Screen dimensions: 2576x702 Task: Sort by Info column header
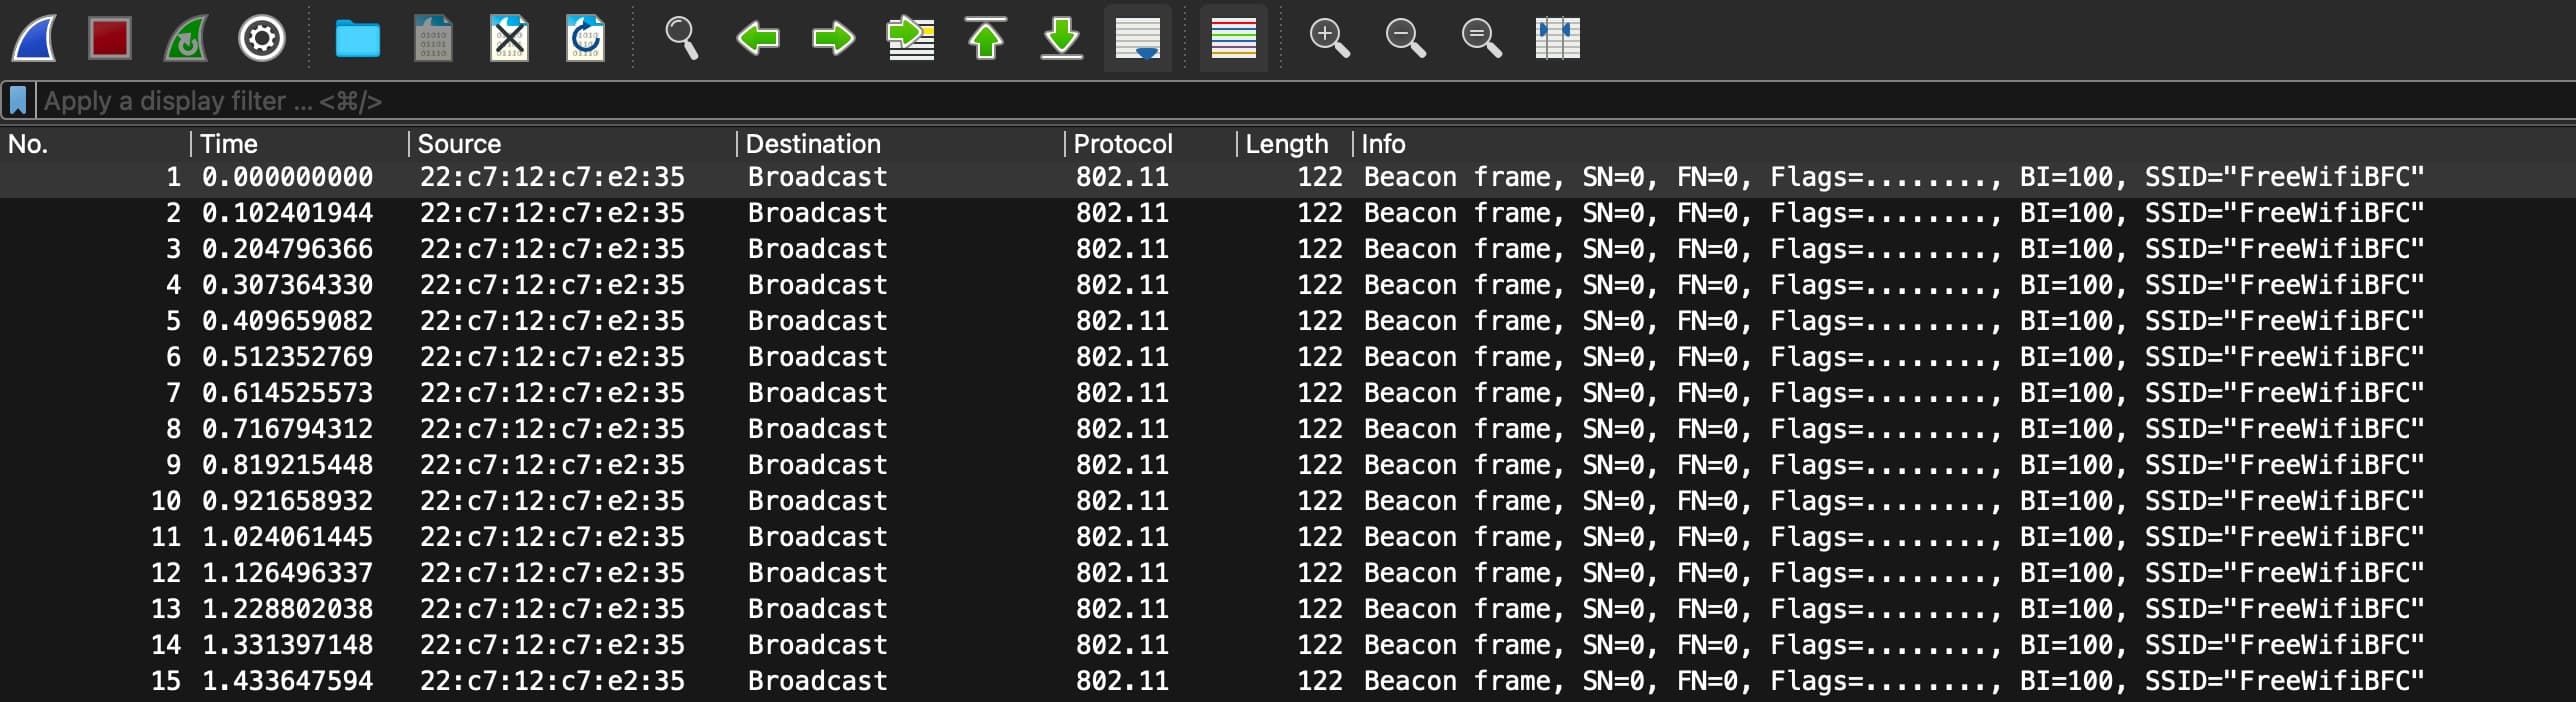(x=1964, y=144)
